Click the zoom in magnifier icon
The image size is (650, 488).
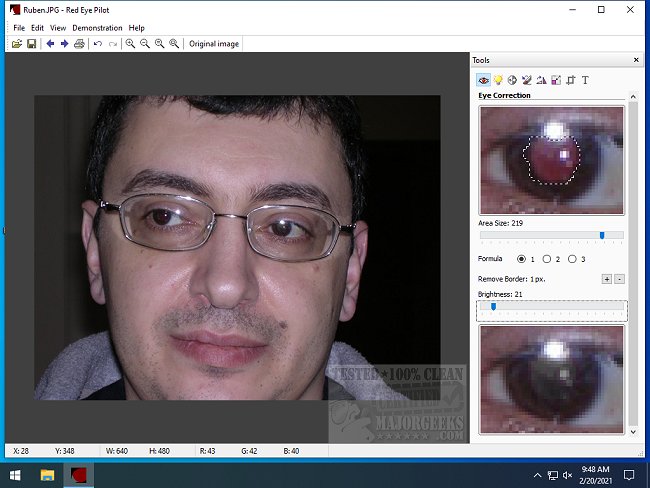coord(130,44)
